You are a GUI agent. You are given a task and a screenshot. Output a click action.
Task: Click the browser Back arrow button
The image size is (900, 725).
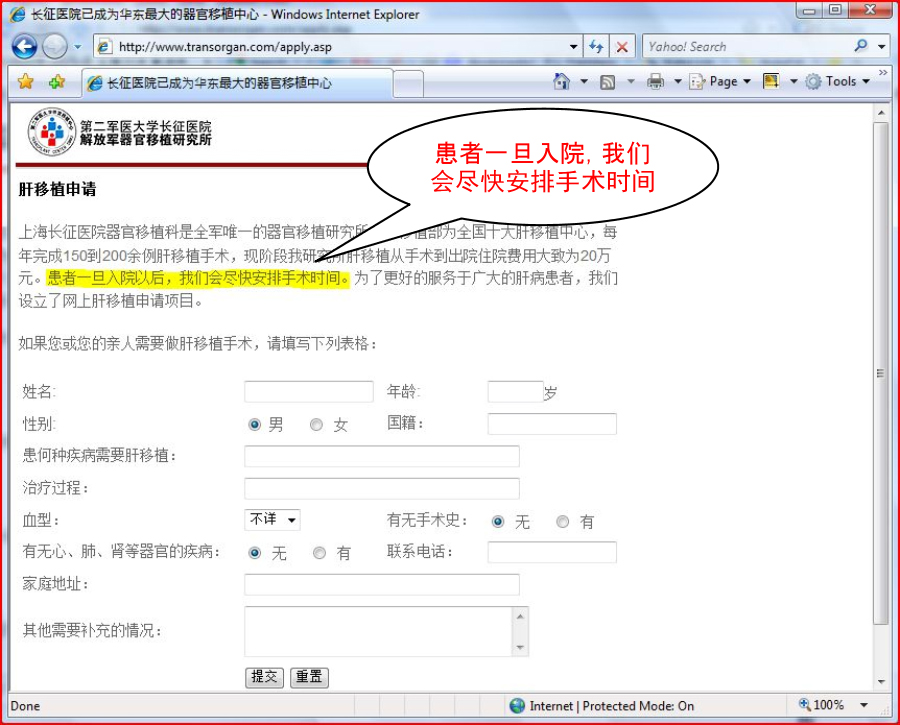coord(24,46)
